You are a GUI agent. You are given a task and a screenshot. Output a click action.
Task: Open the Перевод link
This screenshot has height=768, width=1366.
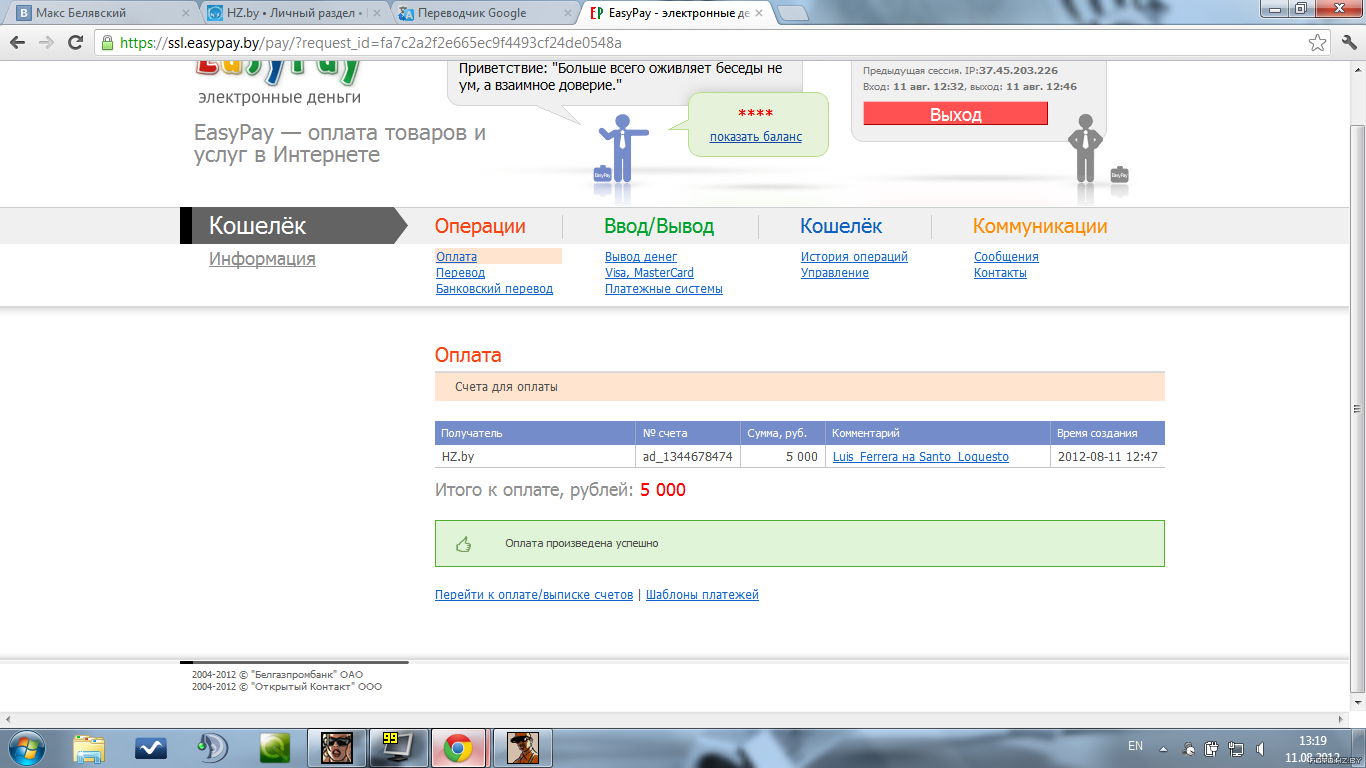click(460, 273)
